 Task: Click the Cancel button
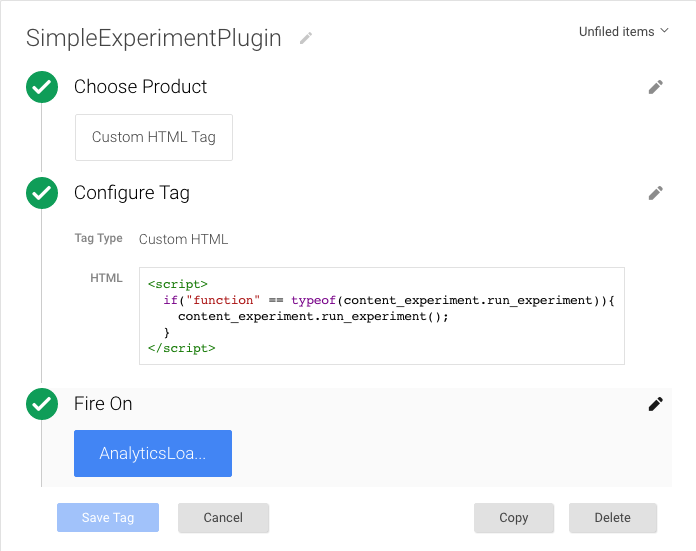coord(223,517)
